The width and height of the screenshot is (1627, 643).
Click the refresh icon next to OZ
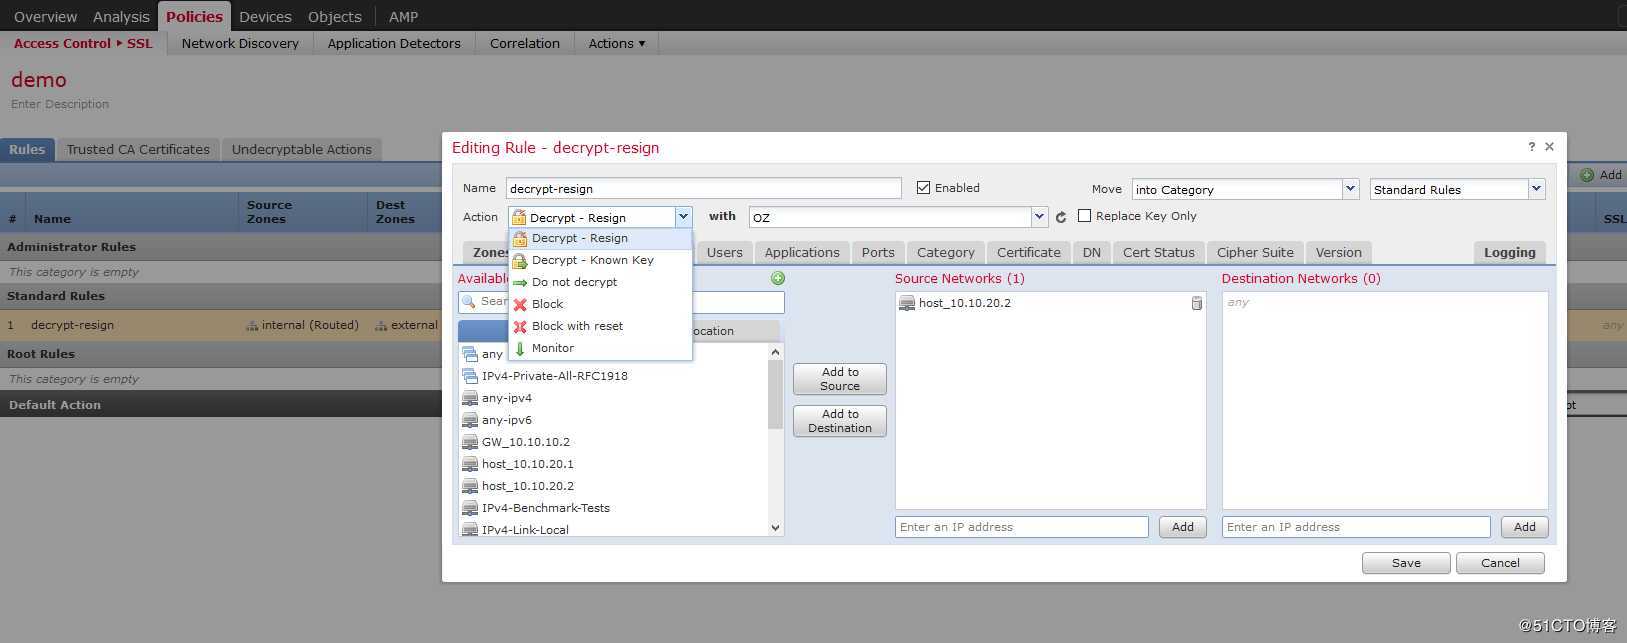[1061, 217]
